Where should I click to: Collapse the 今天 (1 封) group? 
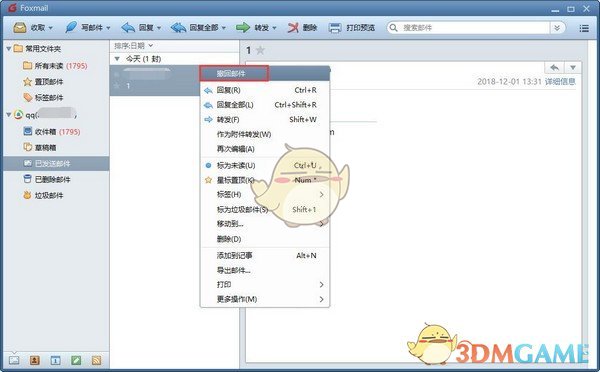(x=117, y=59)
